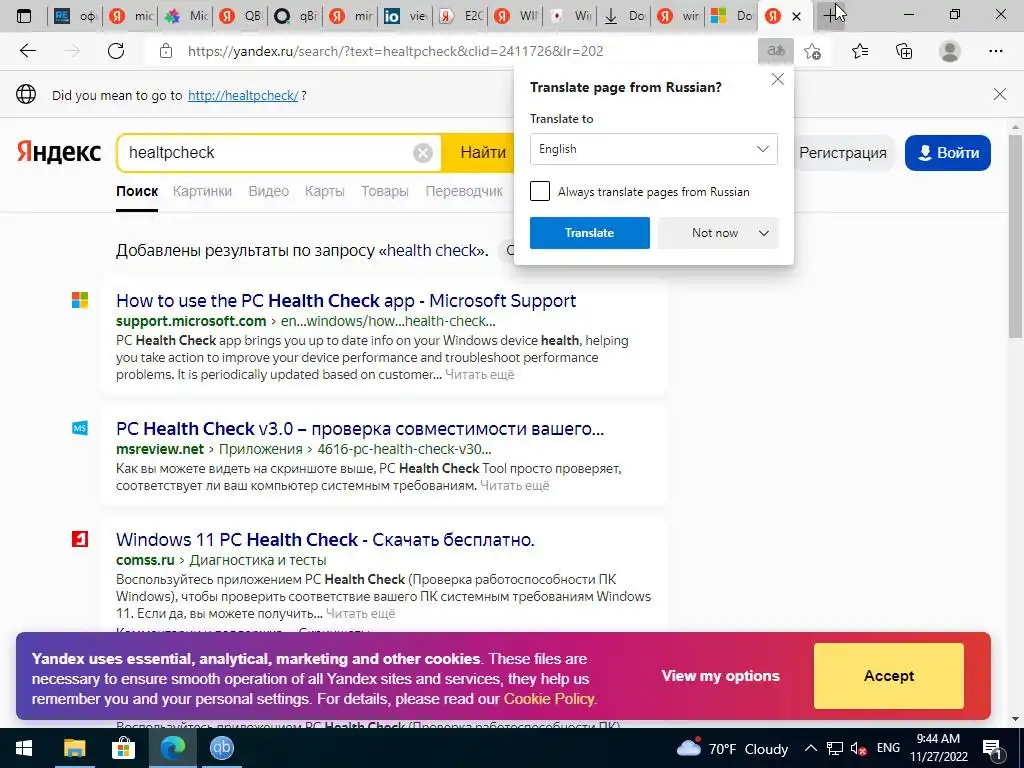The image size is (1024, 768).
Task: Click View my options in the cookie banner
Action: 720,676
